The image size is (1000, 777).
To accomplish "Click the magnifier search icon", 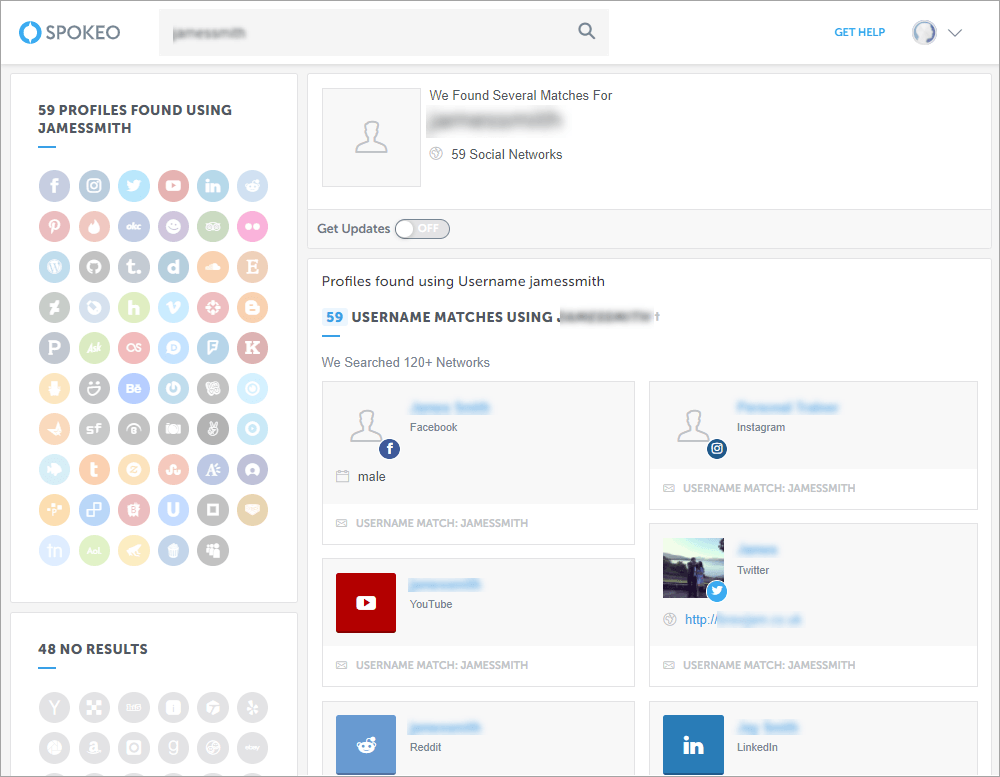I will [587, 31].
